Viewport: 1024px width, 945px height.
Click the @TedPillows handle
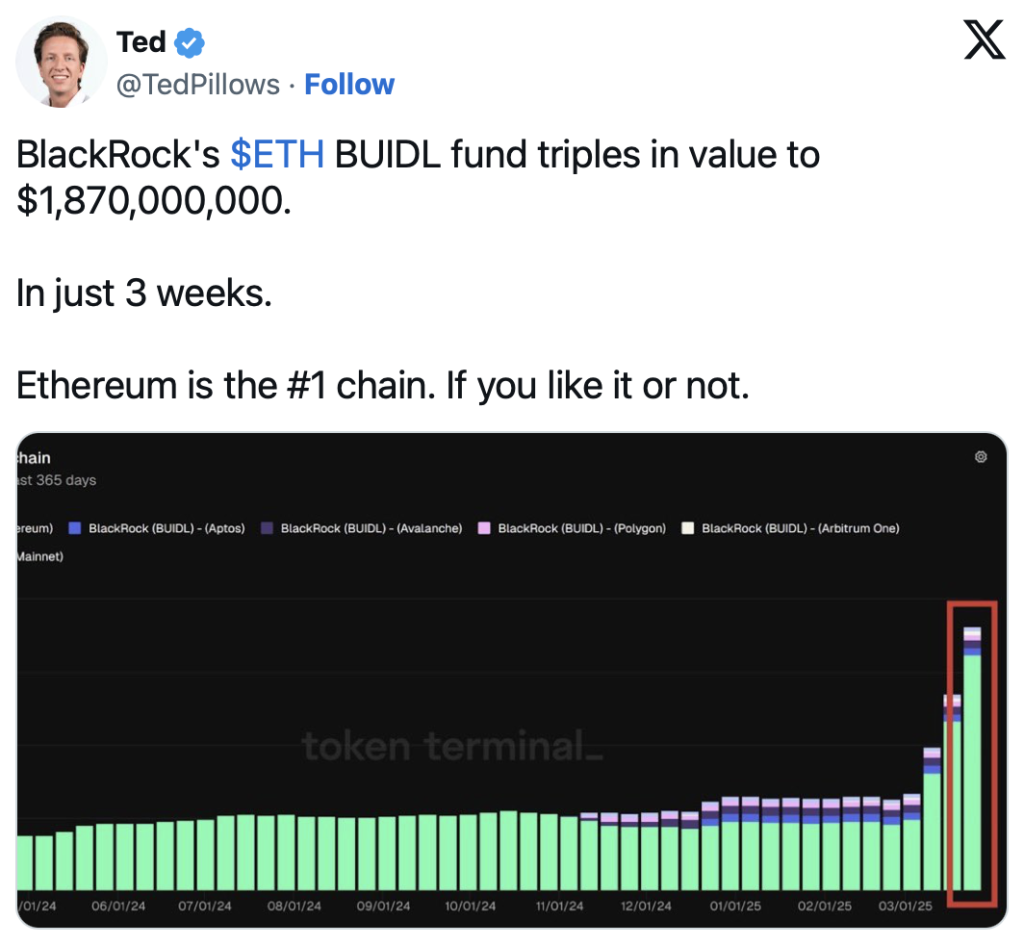pyautogui.click(x=198, y=85)
